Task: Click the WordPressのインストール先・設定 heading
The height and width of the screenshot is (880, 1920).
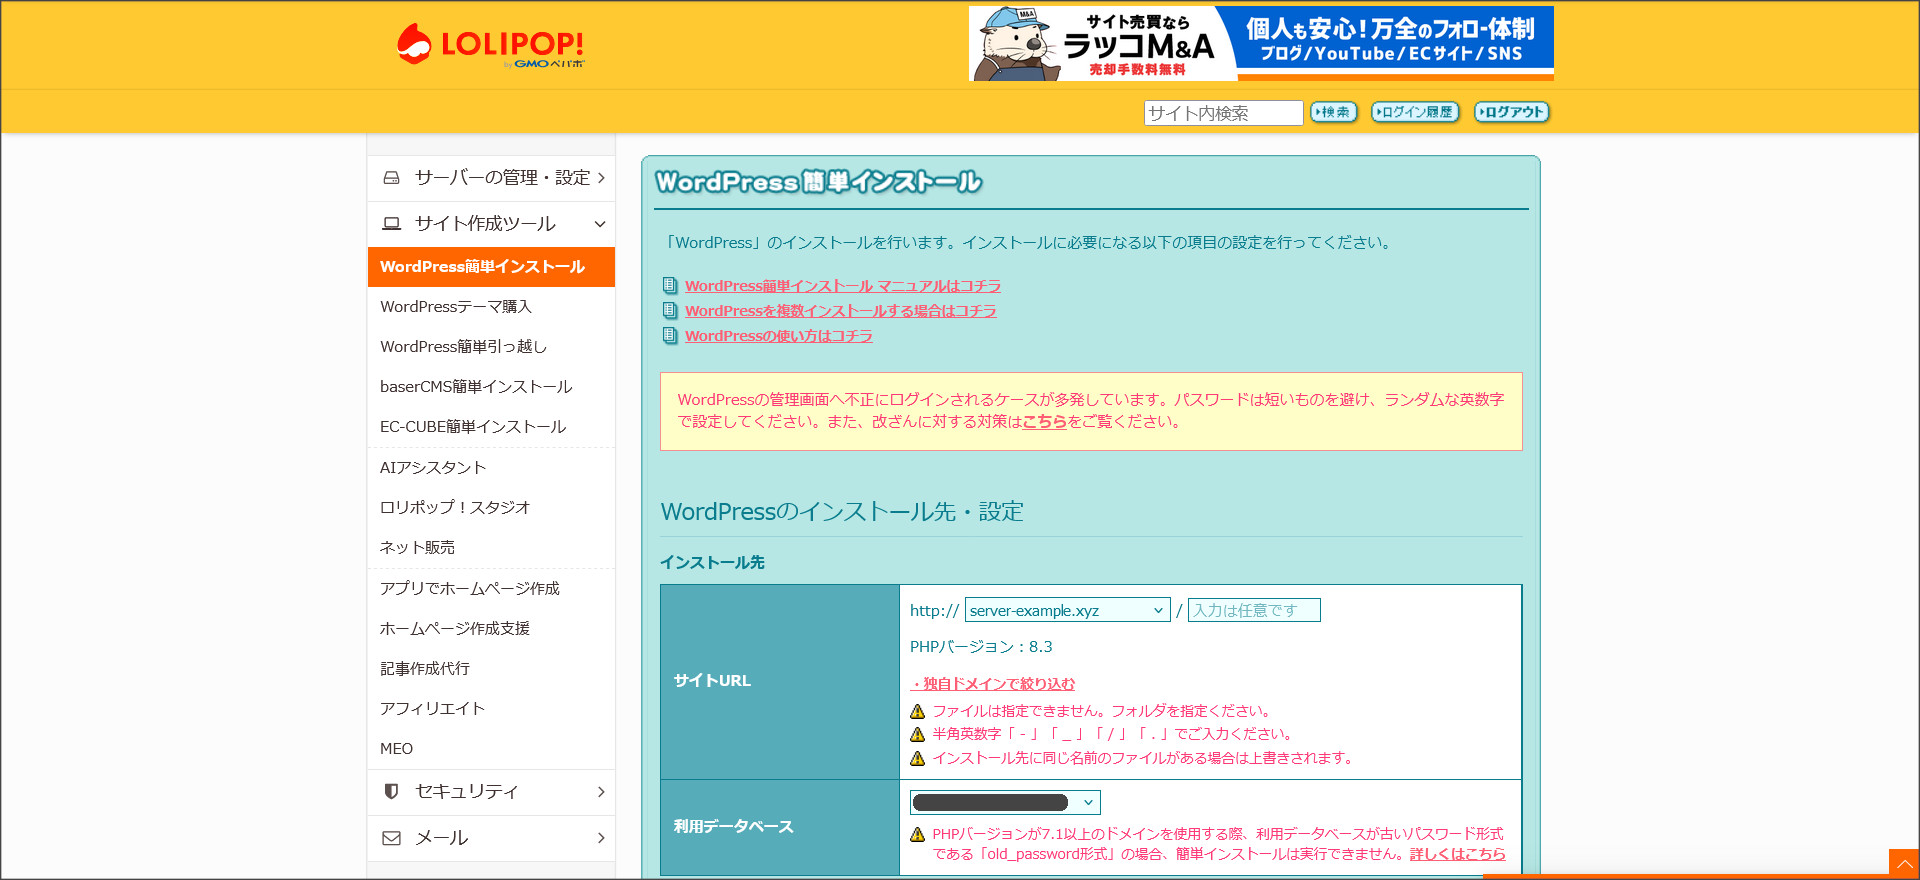Action: point(842,512)
